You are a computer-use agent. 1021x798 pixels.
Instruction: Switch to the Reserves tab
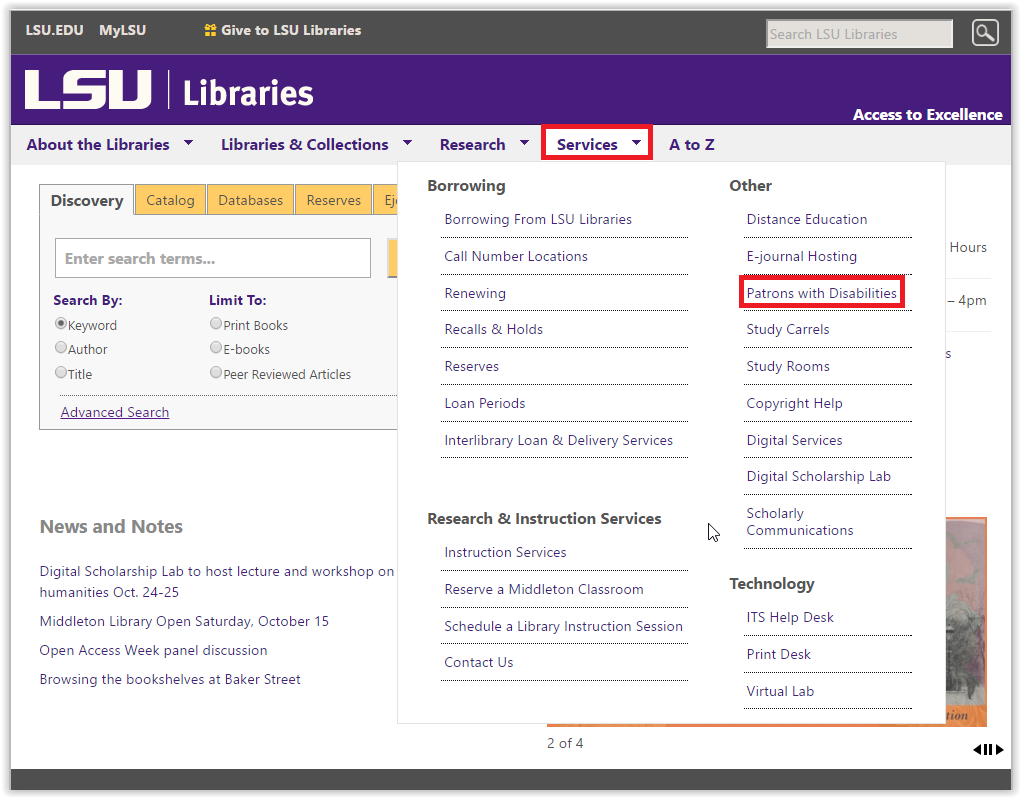pyautogui.click(x=333, y=200)
